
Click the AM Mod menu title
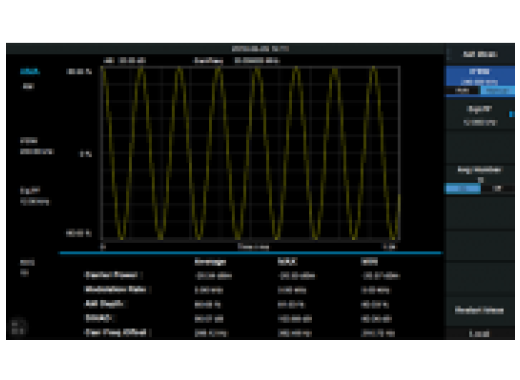[480, 54]
